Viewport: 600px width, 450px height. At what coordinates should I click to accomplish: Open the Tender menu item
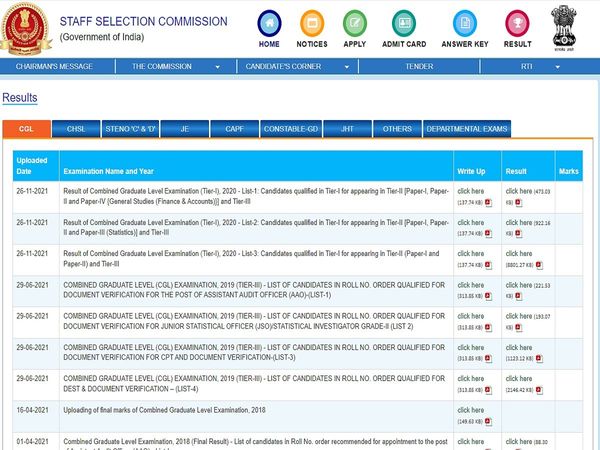click(x=419, y=66)
